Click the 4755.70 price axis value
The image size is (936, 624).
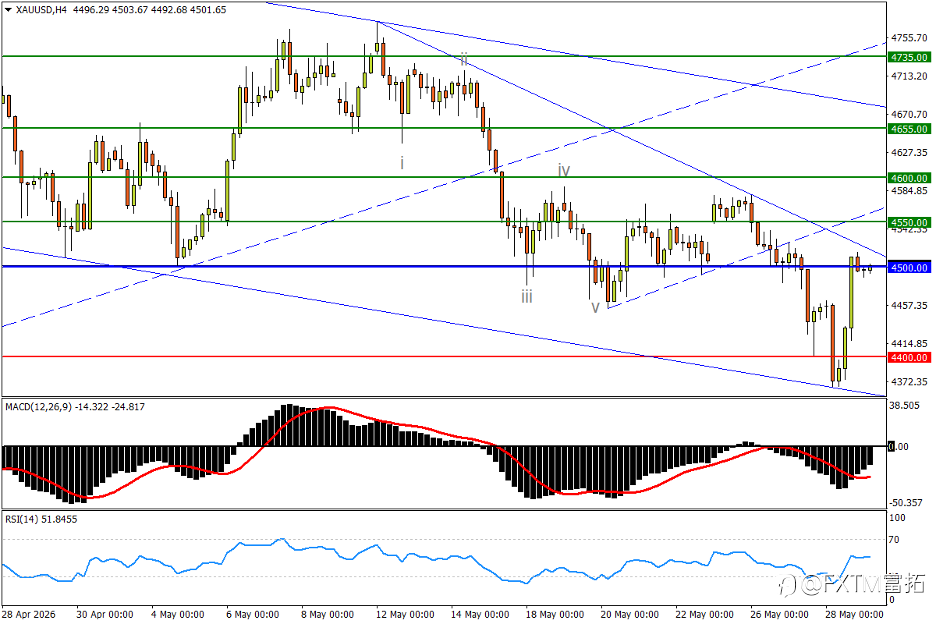coord(909,38)
